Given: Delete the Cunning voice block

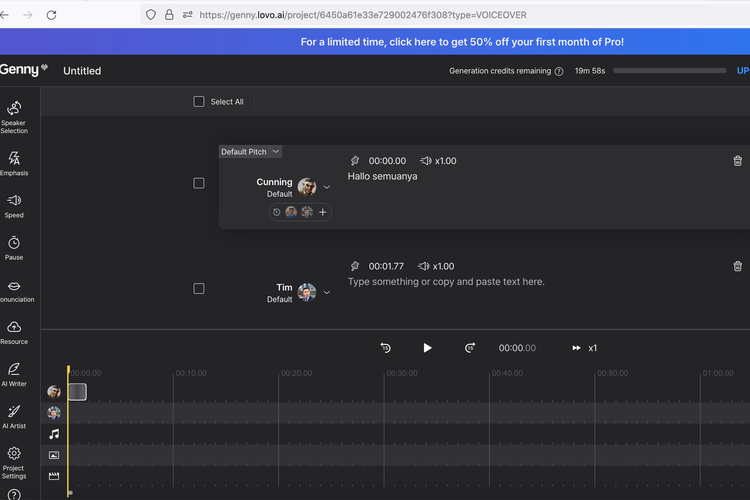Looking at the screenshot, I should click(x=737, y=160).
